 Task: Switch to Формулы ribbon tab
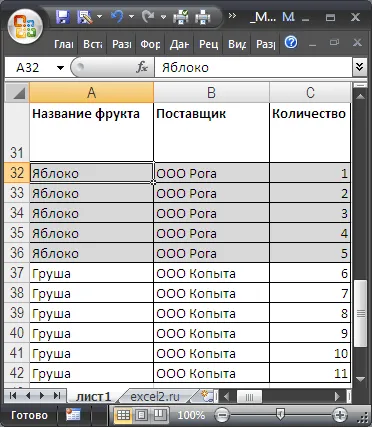(x=150, y=44)
